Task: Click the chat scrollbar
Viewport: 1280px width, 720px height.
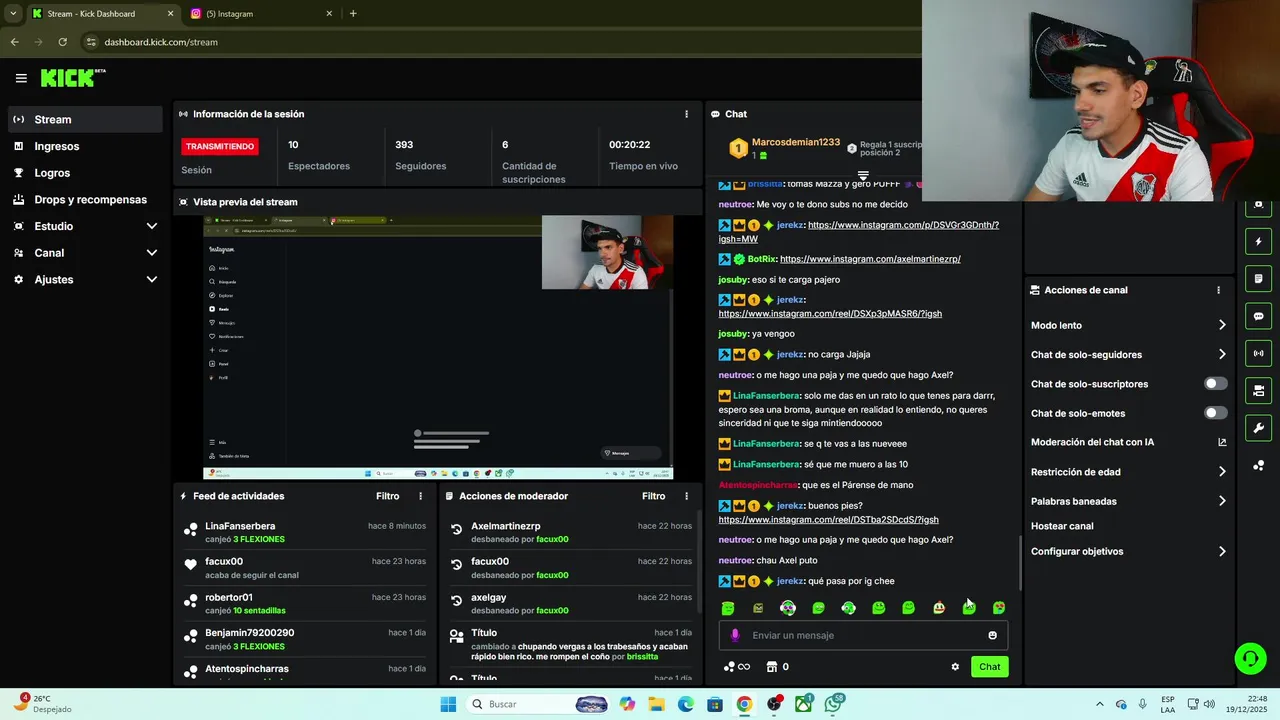Action: (x=1019, y=564)
